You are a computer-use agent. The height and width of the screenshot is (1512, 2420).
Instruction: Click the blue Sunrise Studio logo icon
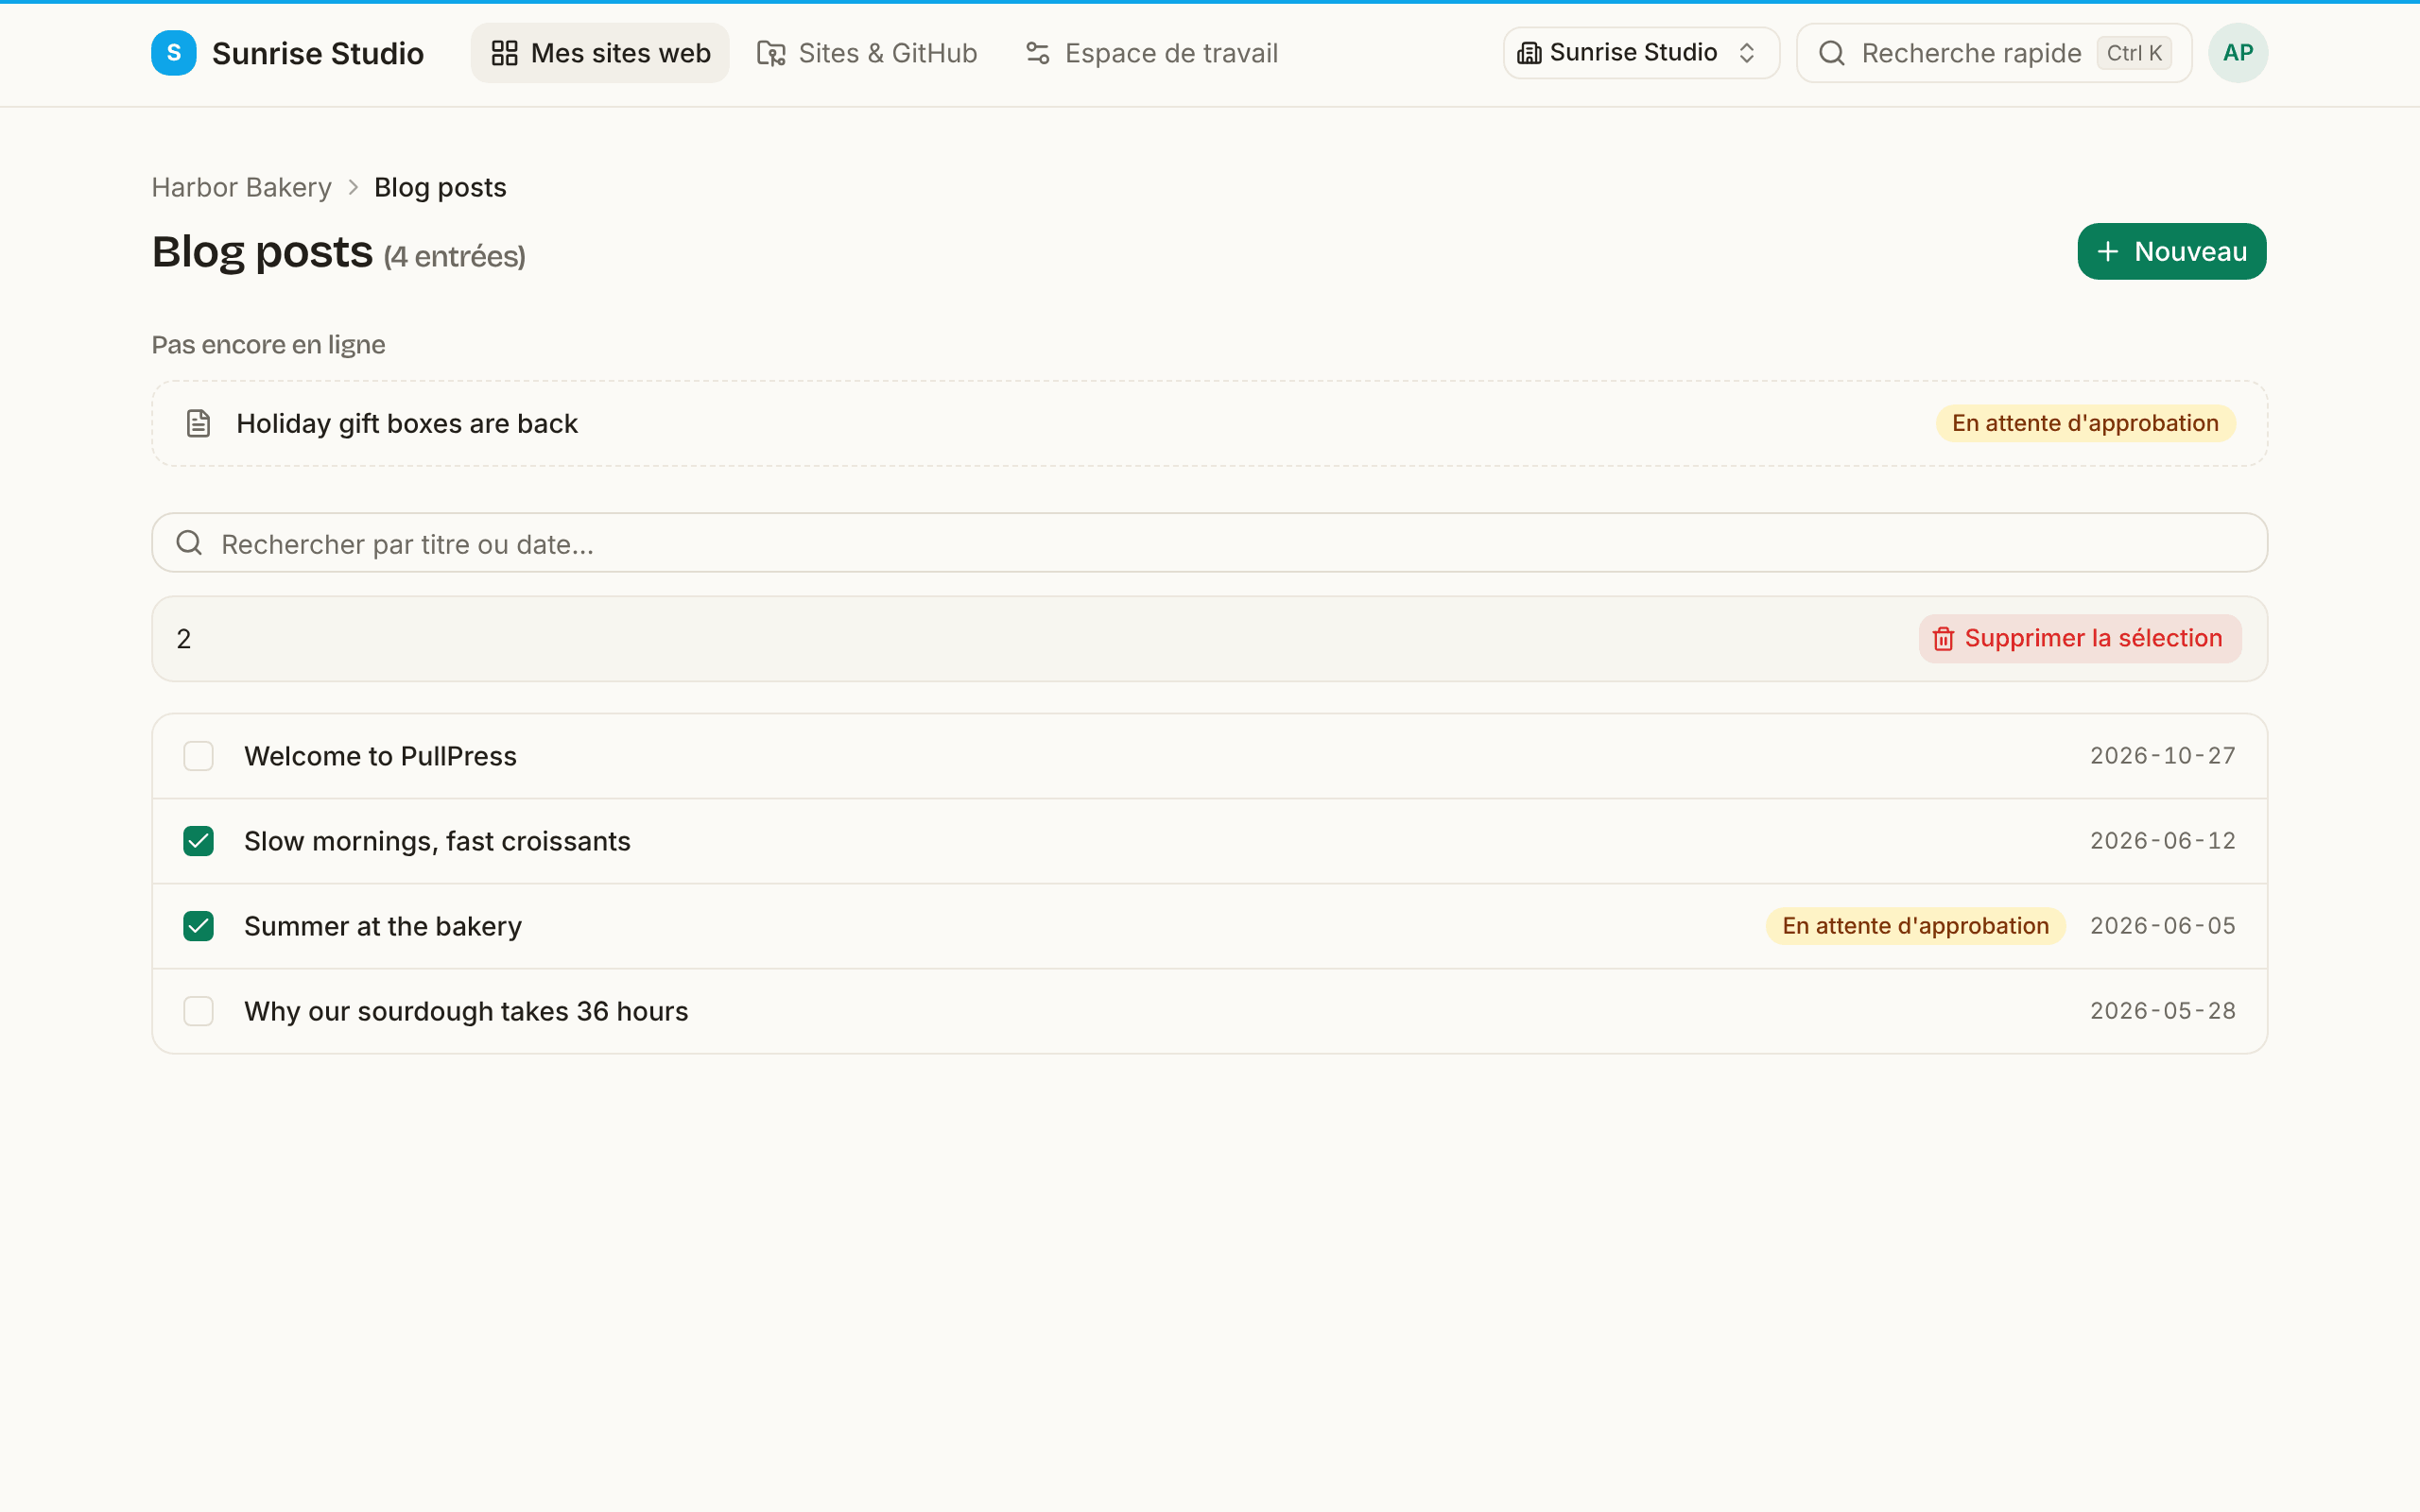click(x=174, y=53)
